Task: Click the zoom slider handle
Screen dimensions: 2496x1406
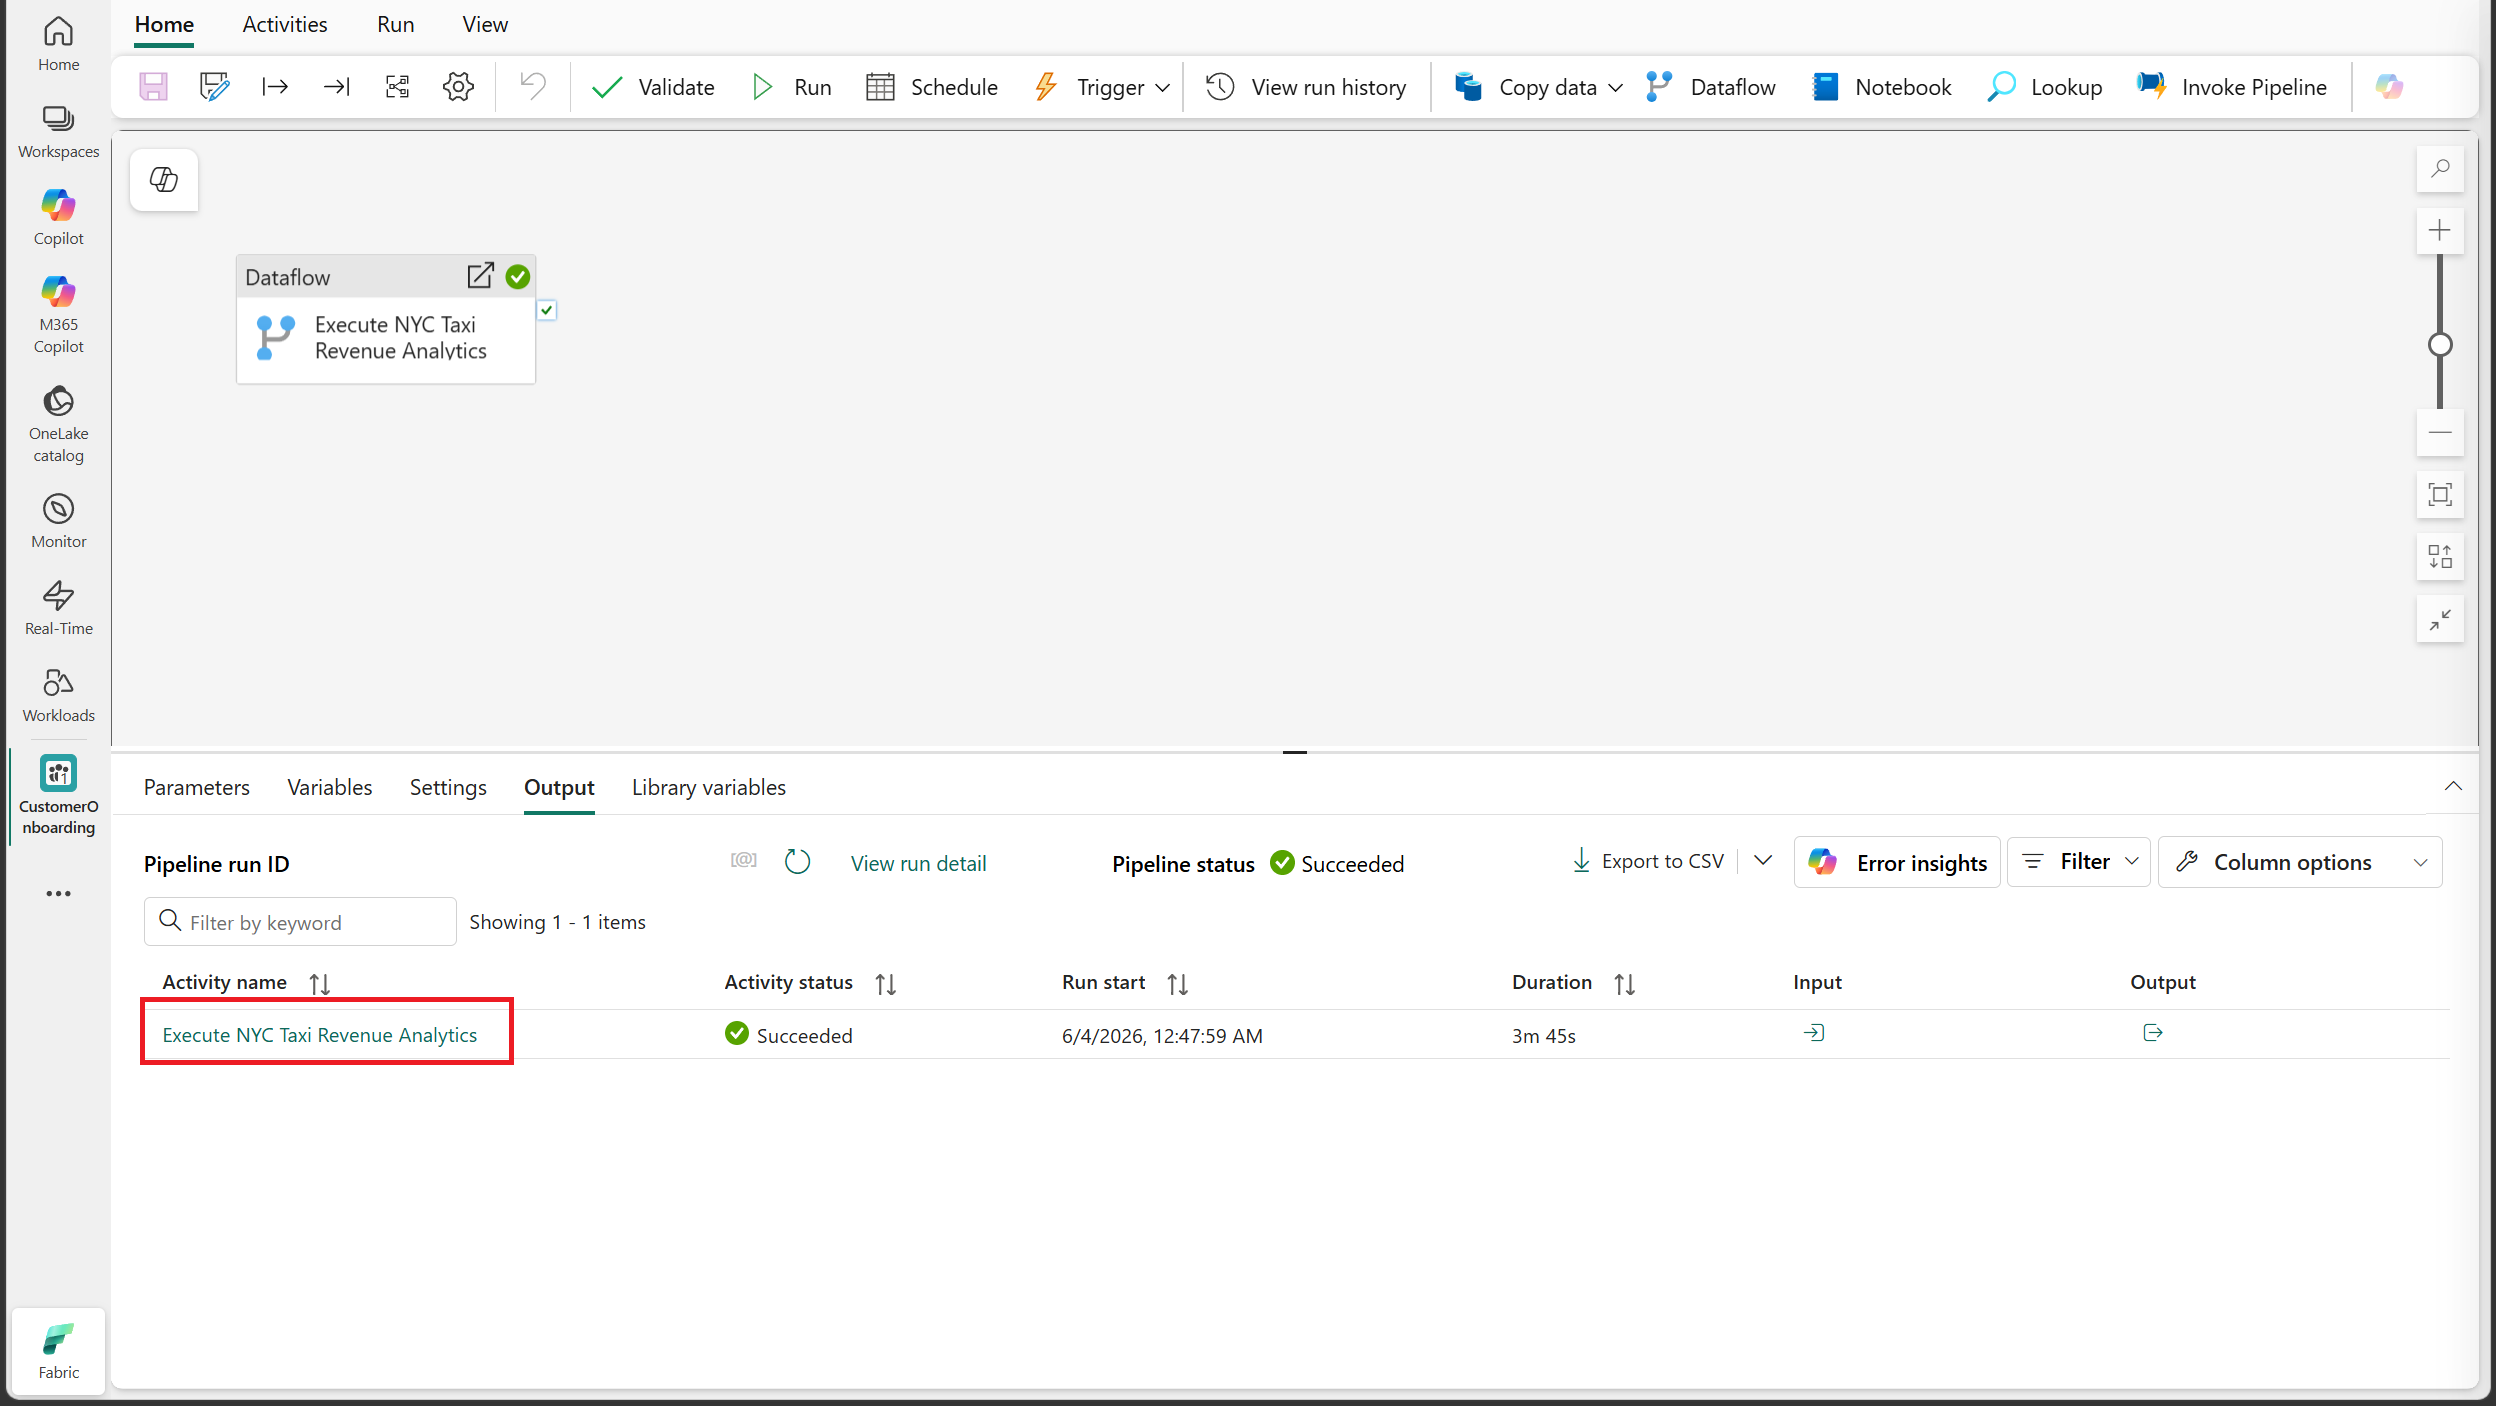Action: pyautogui.click(x=2440, y=345)
